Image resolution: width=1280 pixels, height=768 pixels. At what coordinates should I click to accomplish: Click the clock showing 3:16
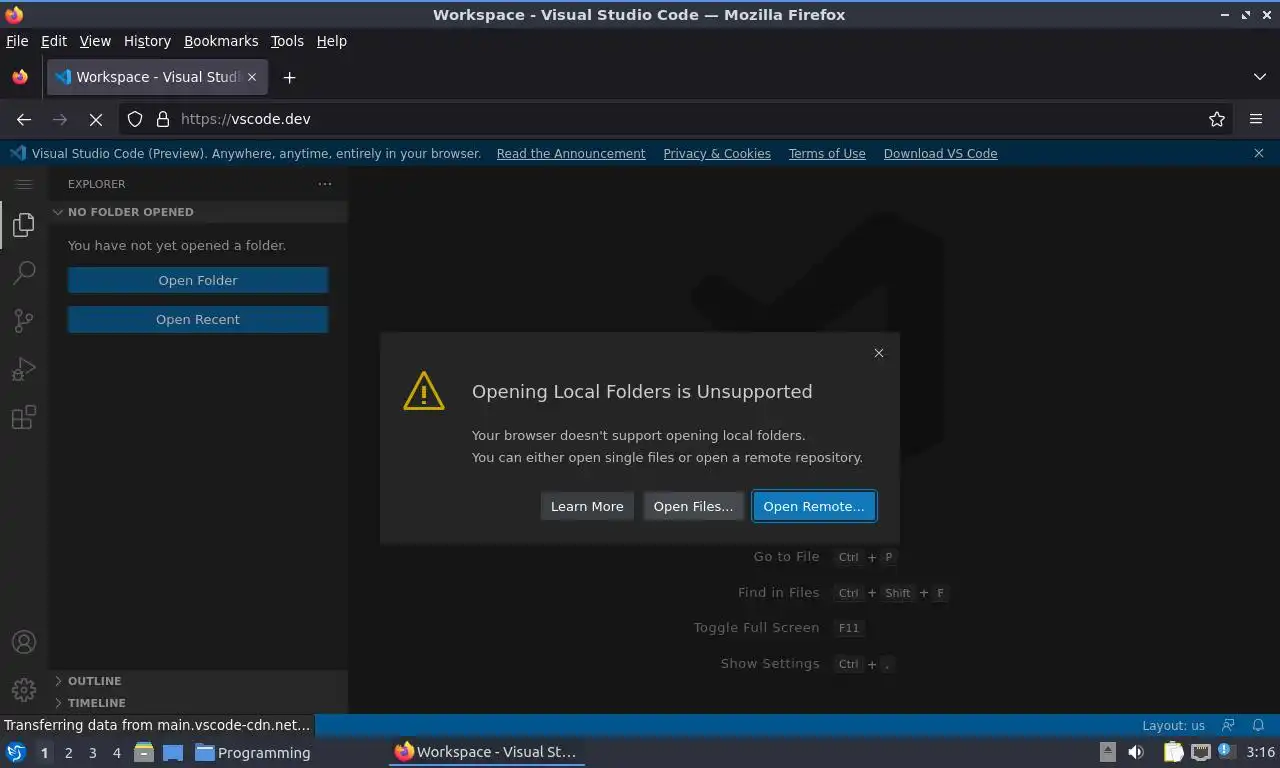click(1260, 752)
